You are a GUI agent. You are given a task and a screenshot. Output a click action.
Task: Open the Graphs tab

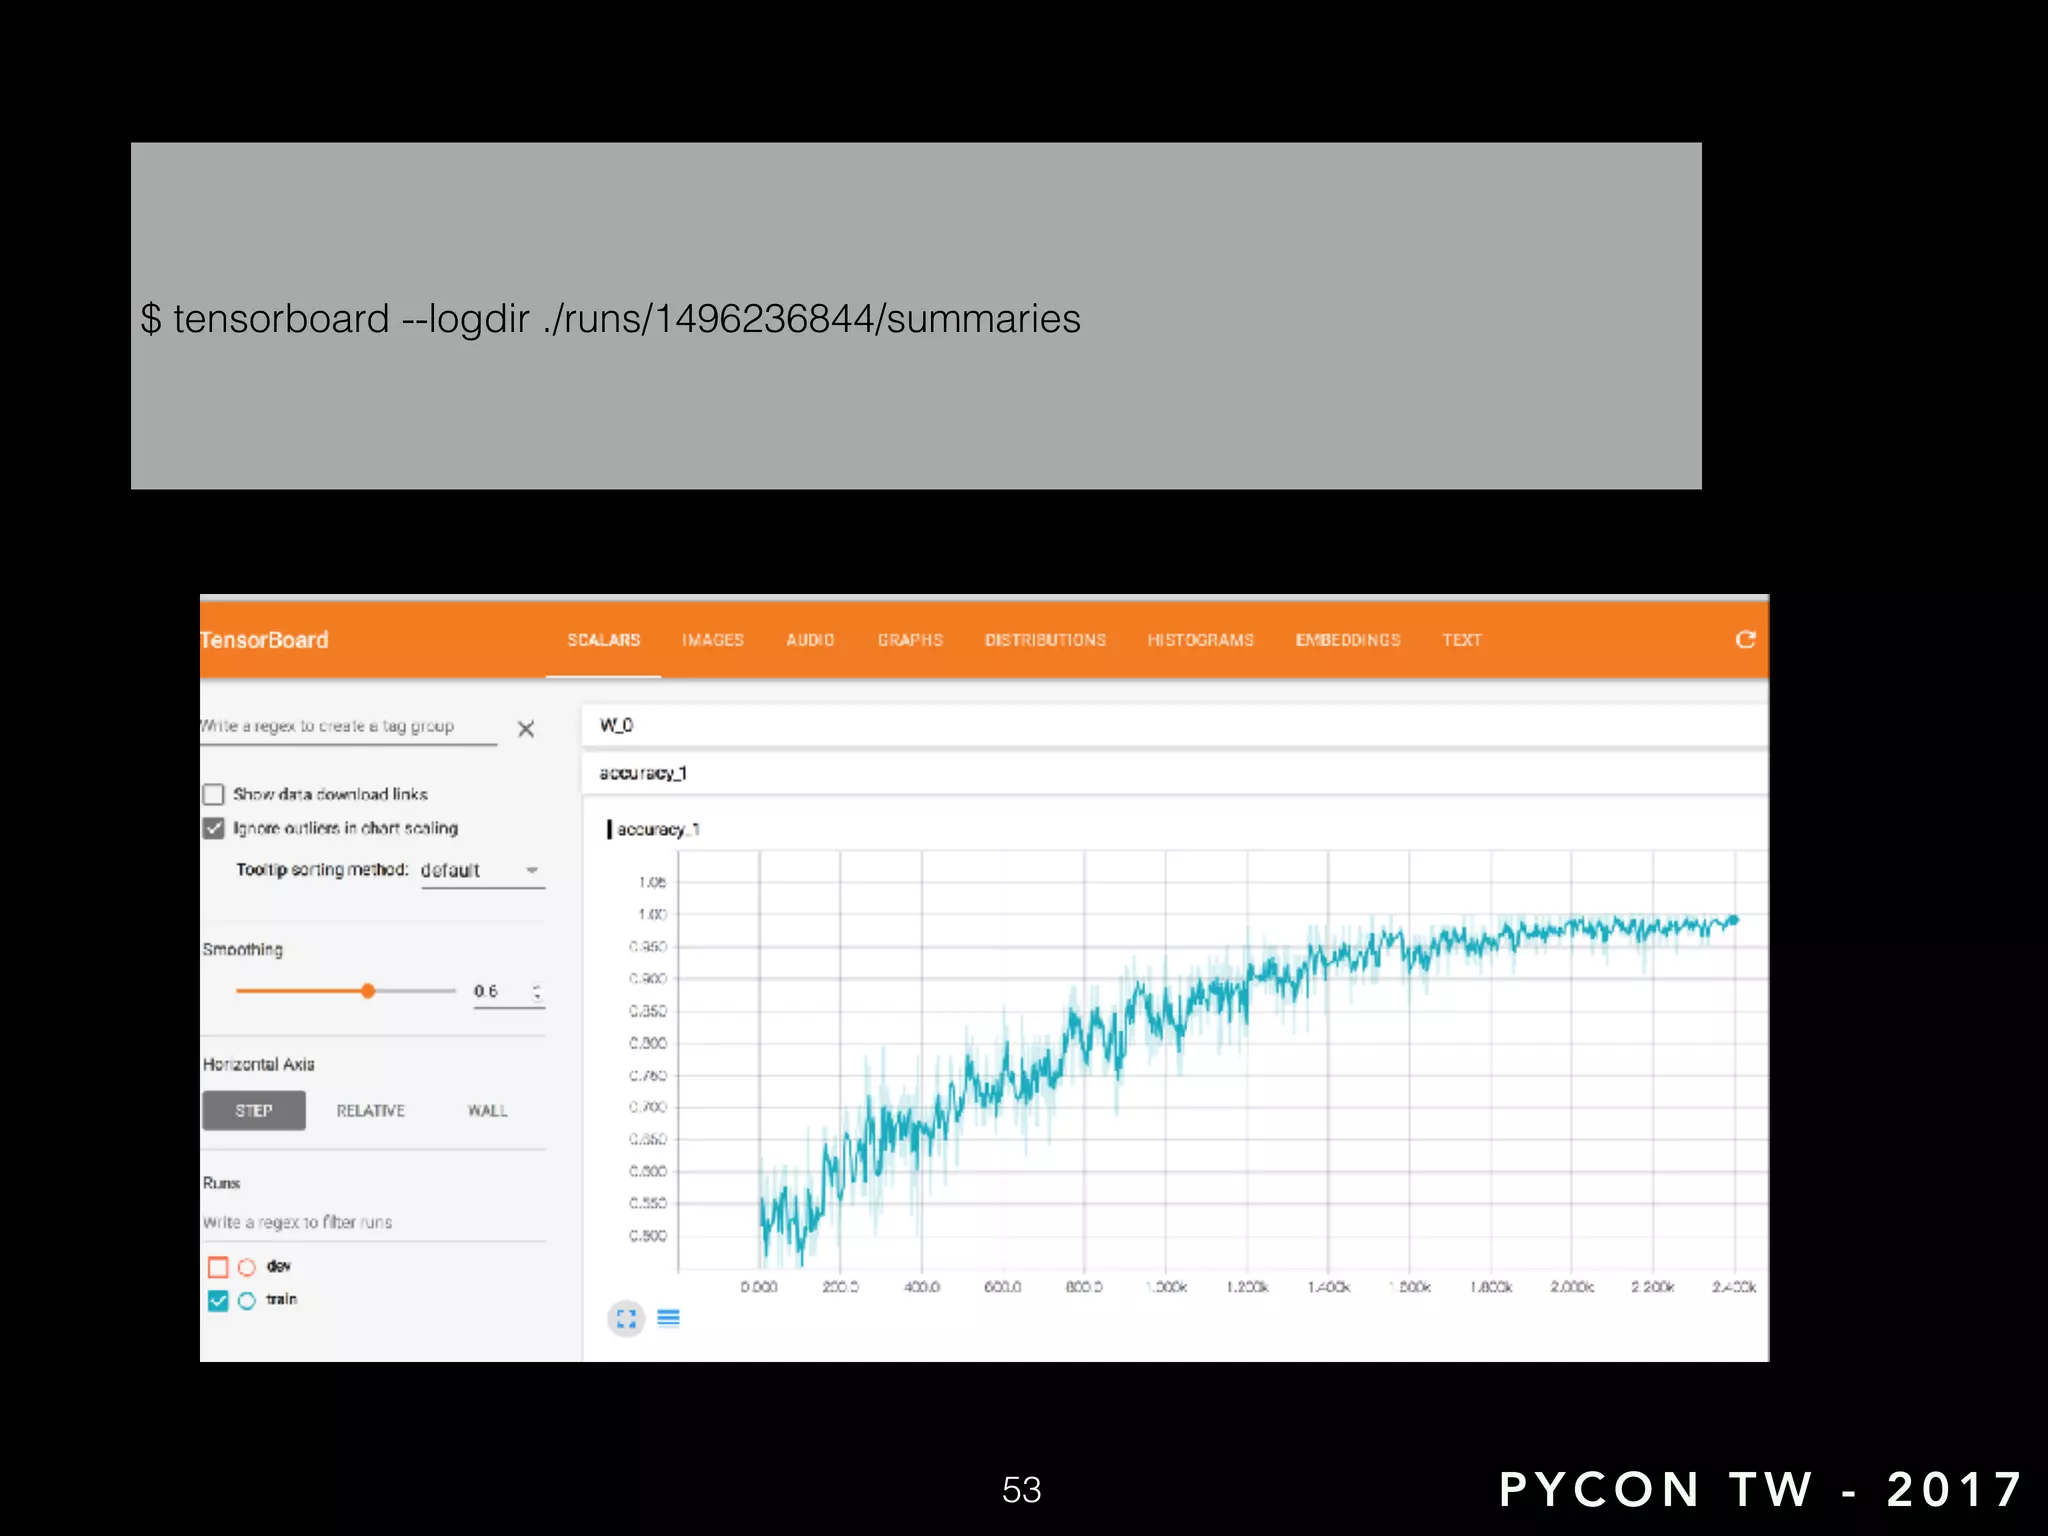pyautogui.click(x=910, y=640)
